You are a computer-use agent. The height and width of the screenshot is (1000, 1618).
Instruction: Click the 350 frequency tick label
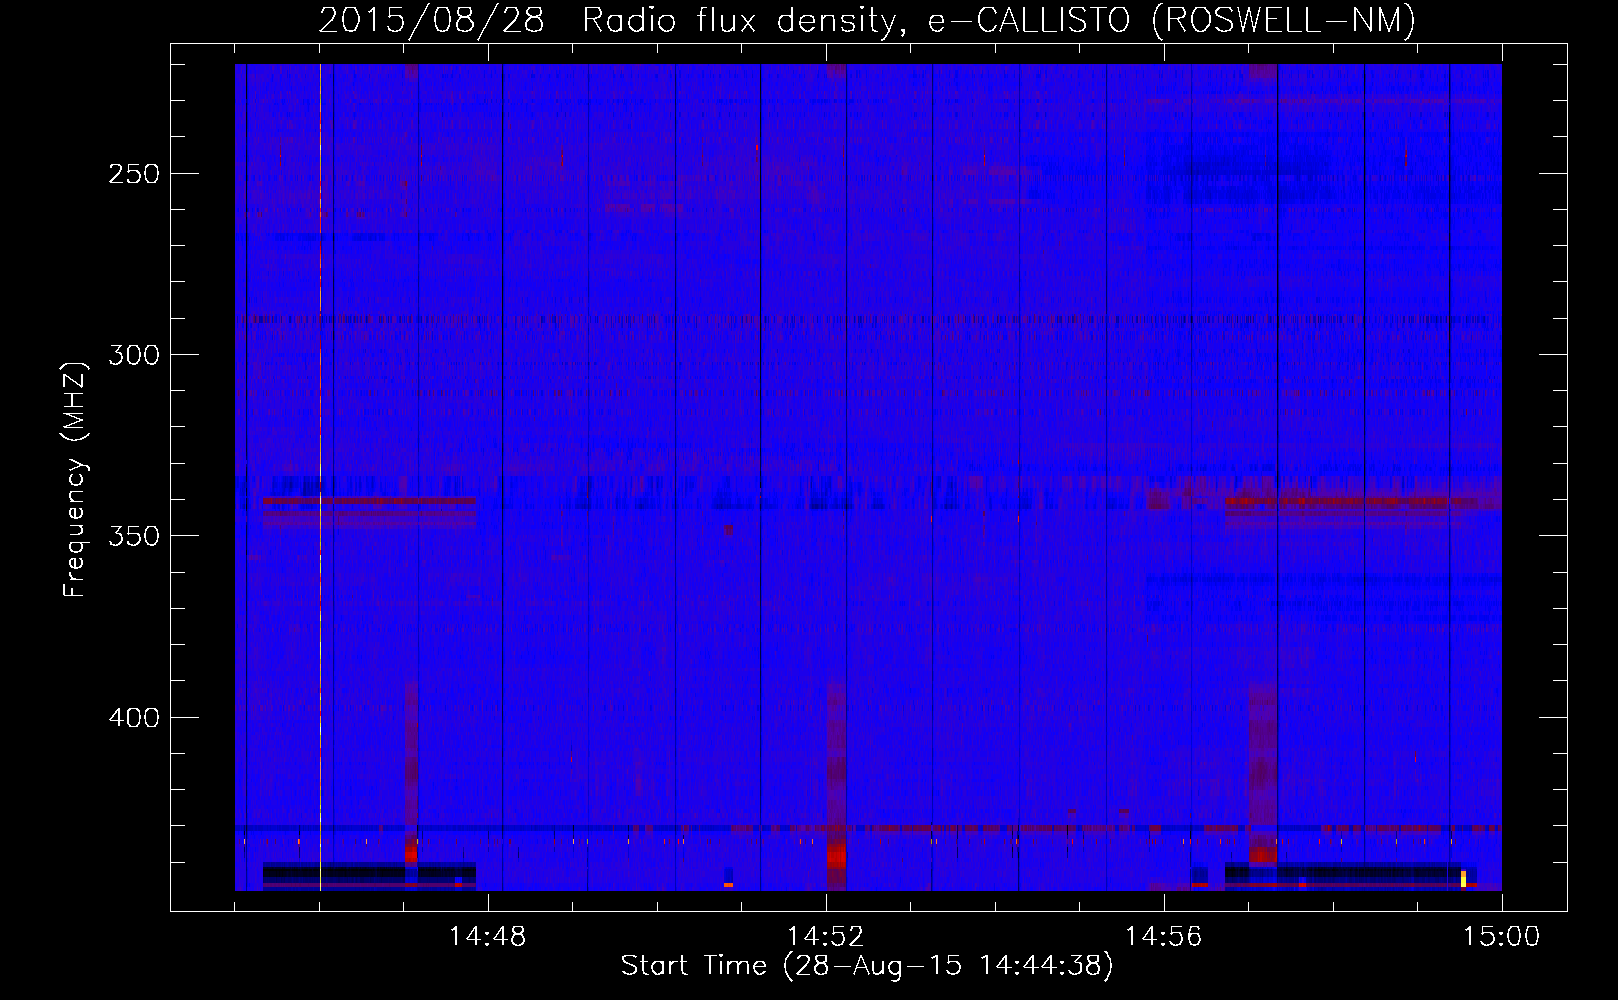point(134,536)
